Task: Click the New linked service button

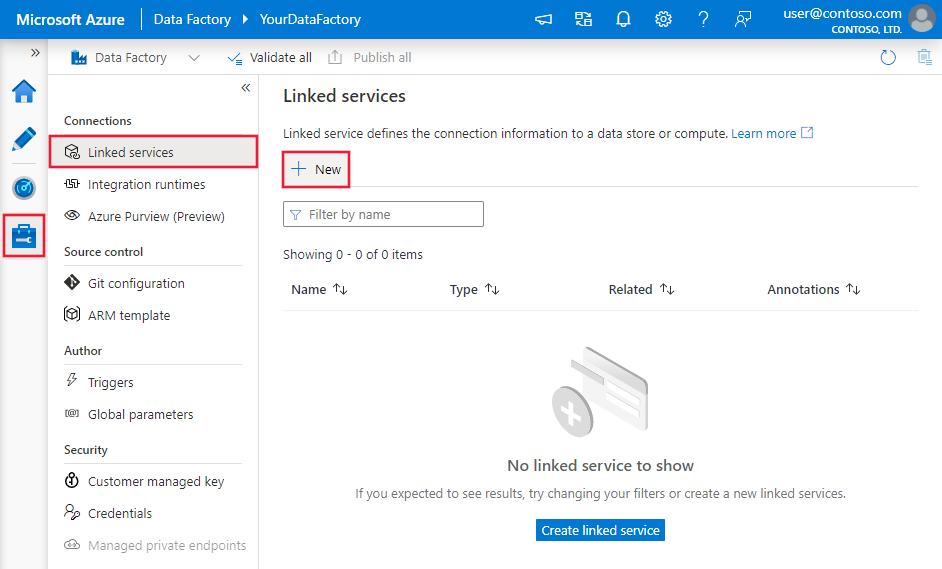Action: tap(316, 169)
